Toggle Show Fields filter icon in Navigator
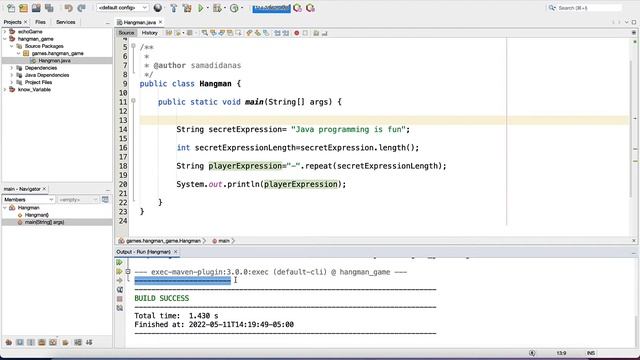 pyautogui.click(x=20, y=342)
